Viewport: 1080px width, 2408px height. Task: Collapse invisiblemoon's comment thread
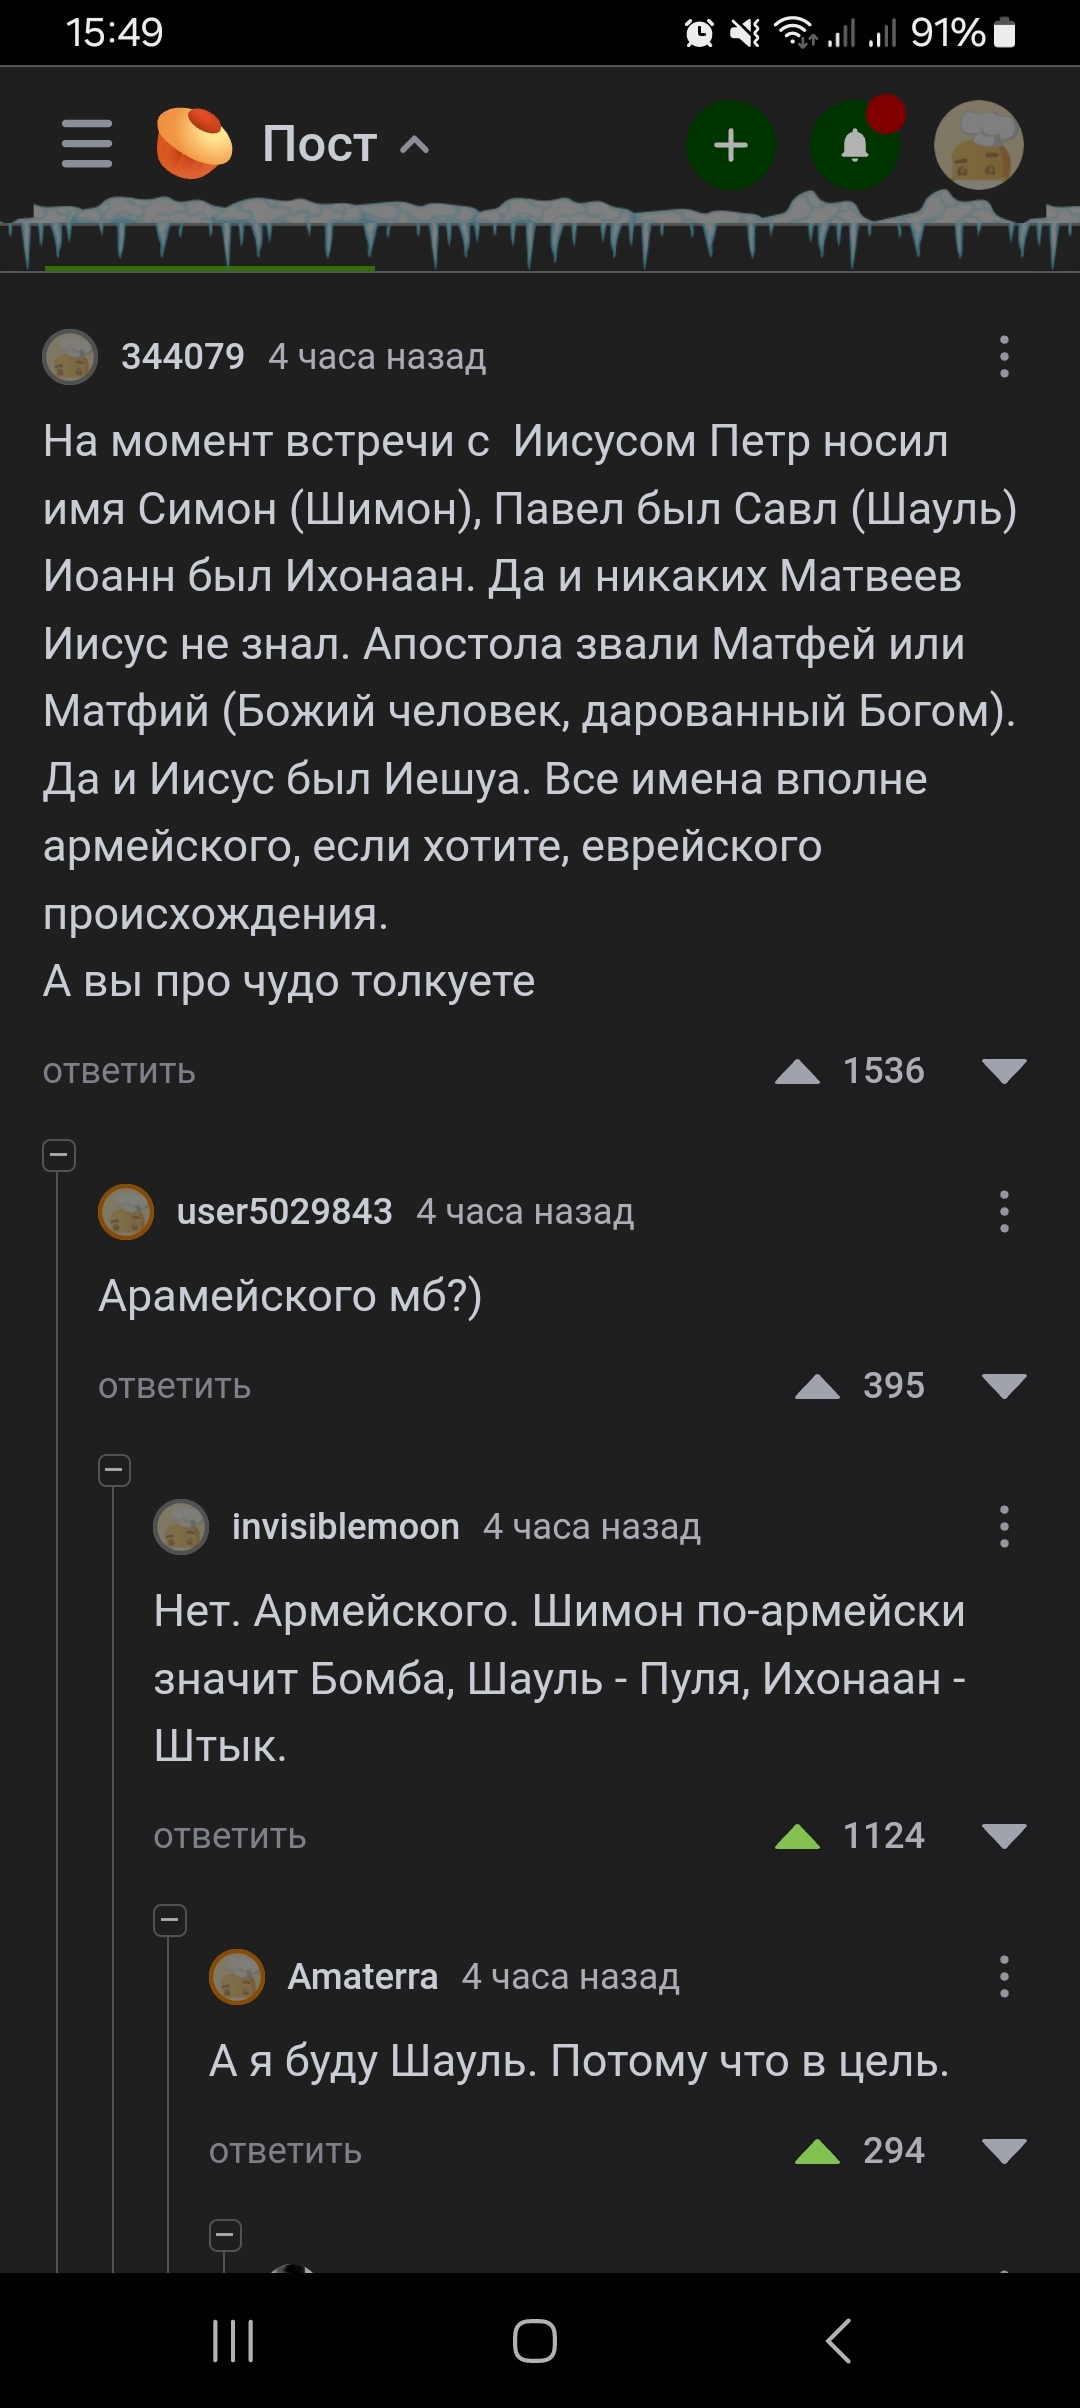115,1471
